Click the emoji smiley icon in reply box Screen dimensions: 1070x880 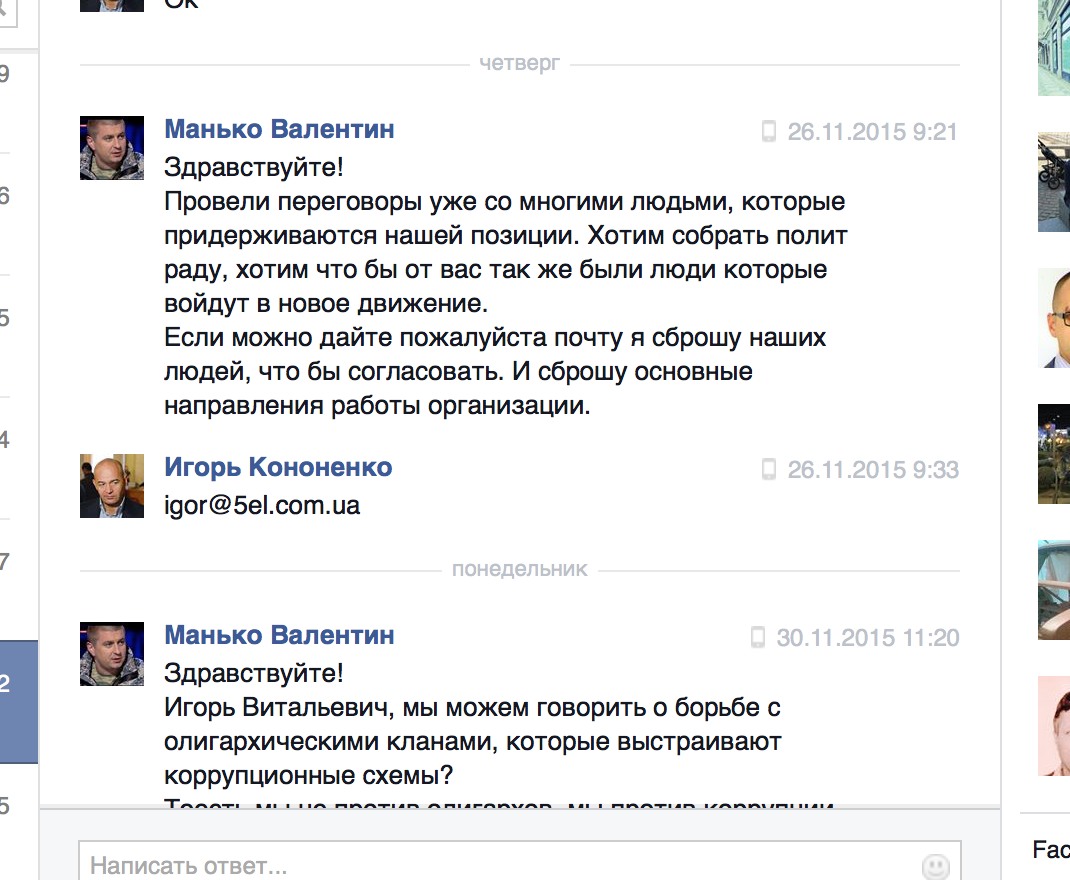click(936, 867)
